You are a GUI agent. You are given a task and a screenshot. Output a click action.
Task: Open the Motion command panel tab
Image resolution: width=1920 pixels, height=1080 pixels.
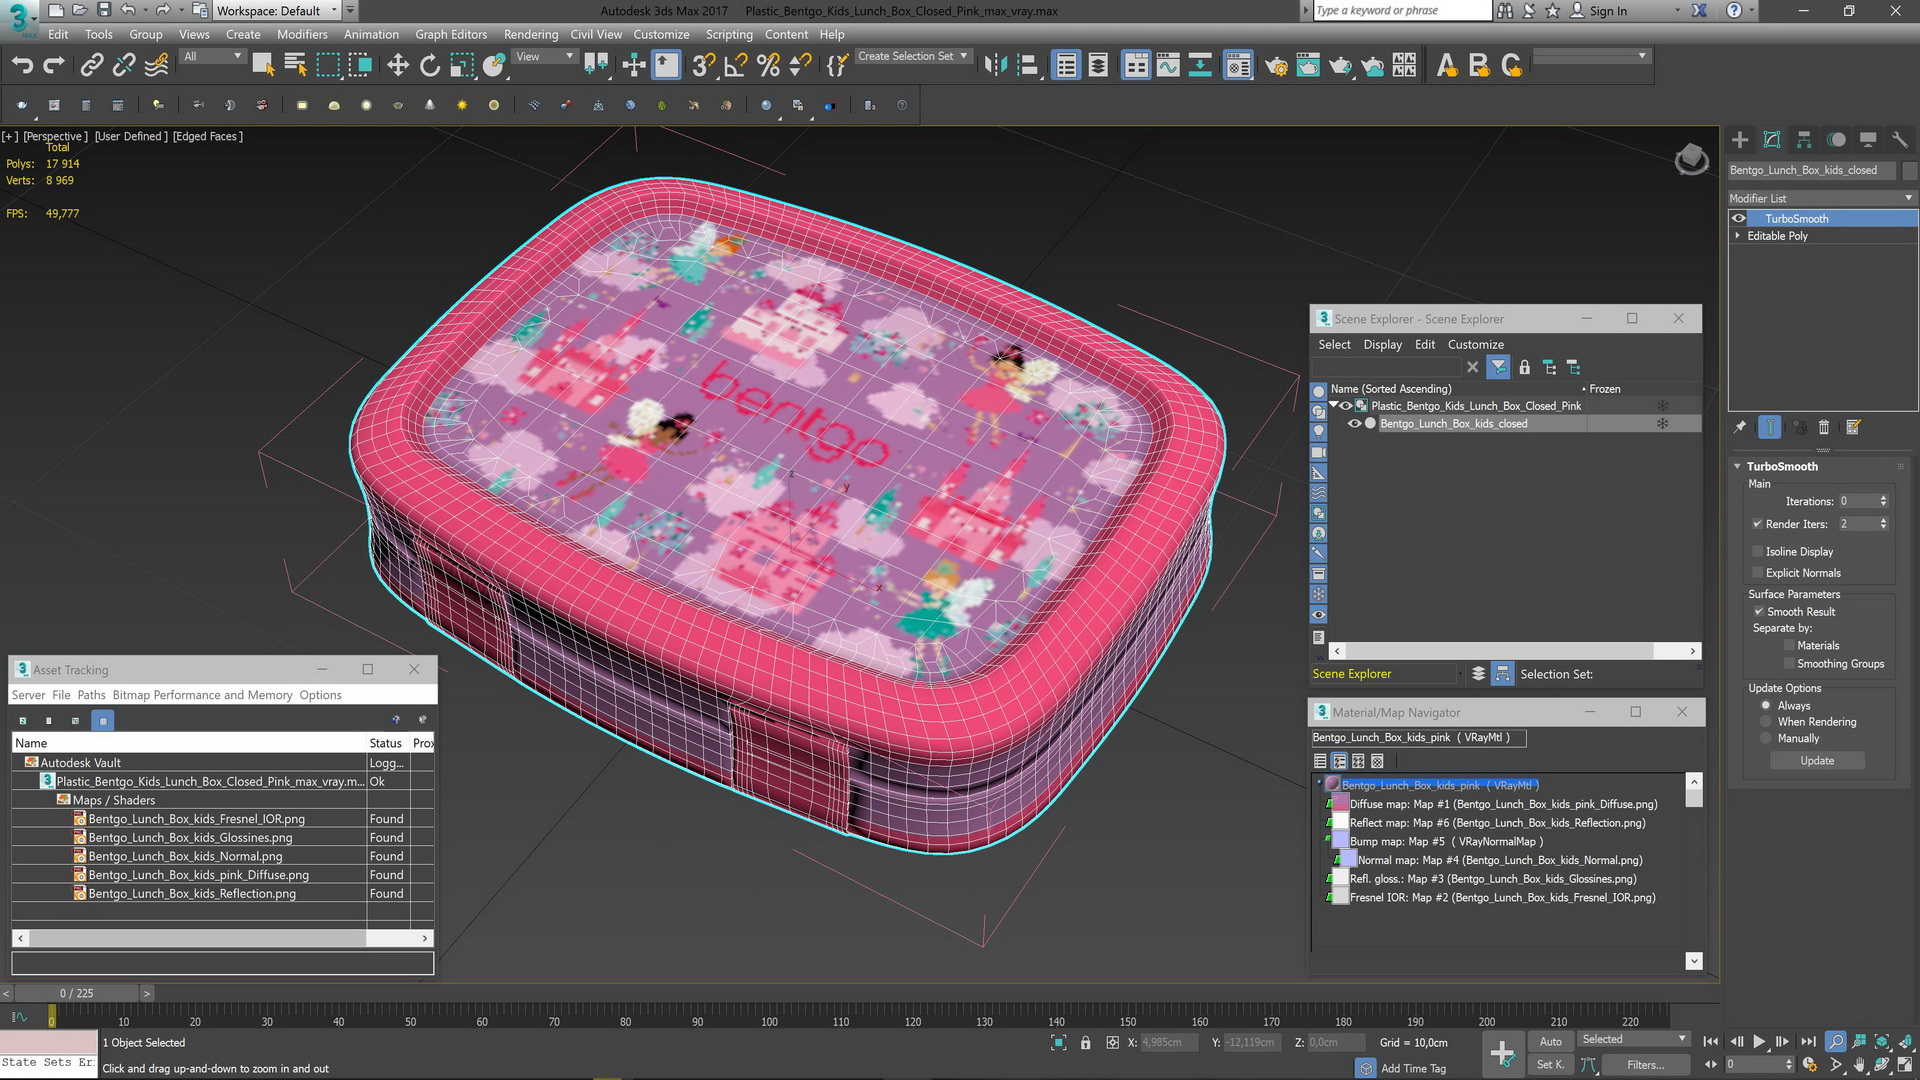pos(1836,140)
